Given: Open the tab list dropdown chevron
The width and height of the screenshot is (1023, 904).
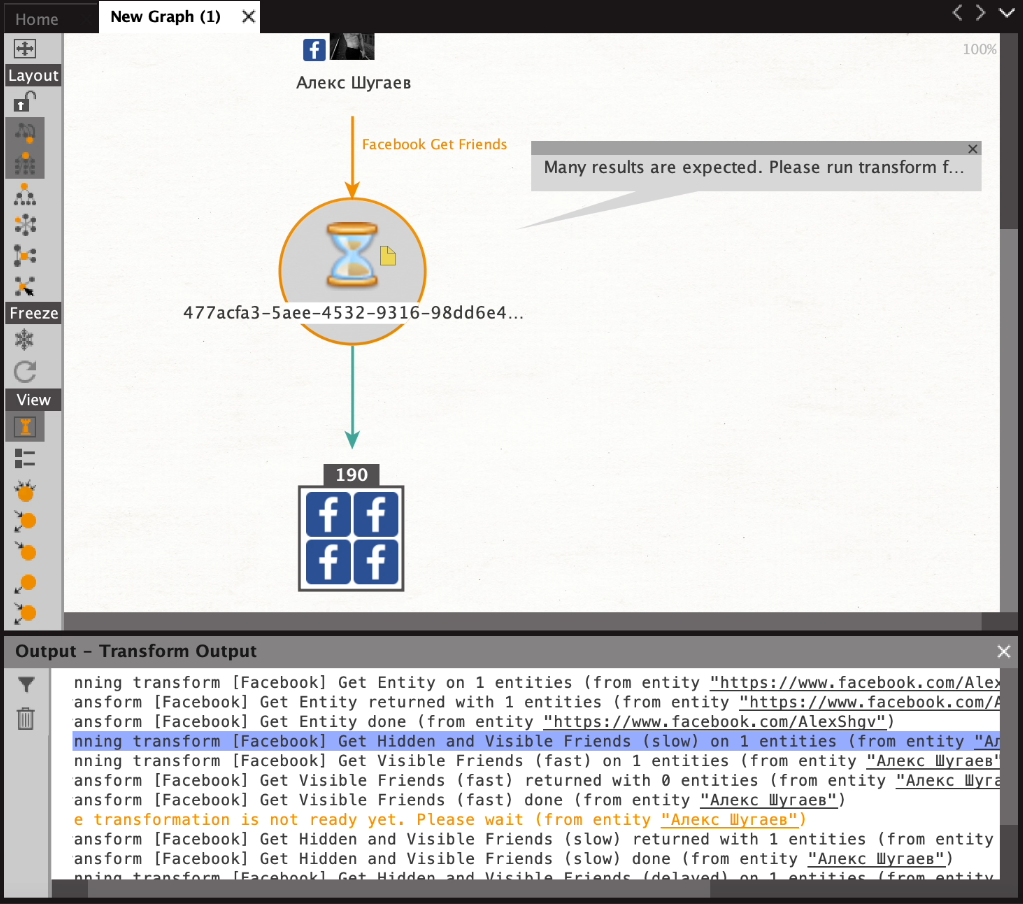Looking at the screenshot, I should pos(1007,13).
